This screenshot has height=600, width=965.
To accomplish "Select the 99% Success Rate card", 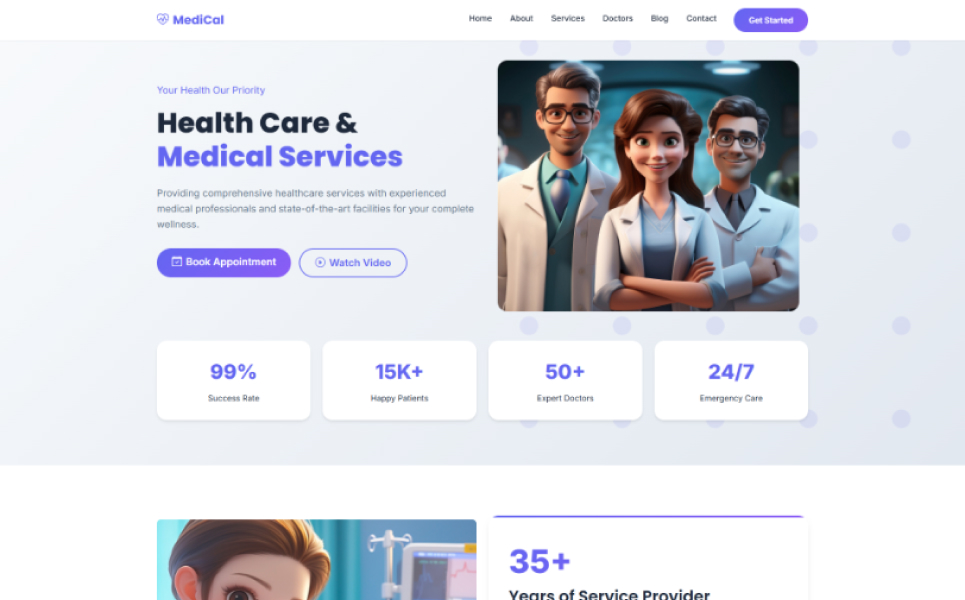I will click(x=233, y=380).
